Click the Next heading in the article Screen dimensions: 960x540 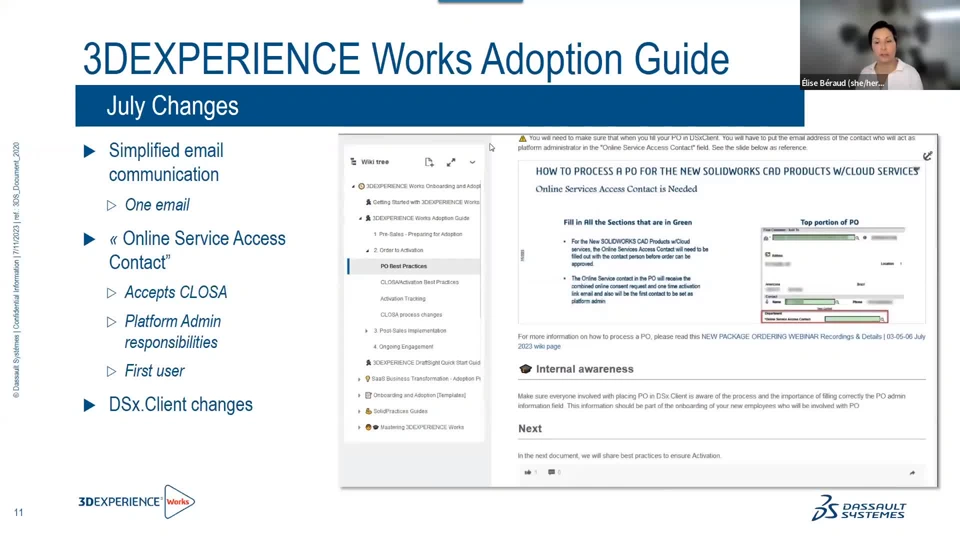(530, 429)
